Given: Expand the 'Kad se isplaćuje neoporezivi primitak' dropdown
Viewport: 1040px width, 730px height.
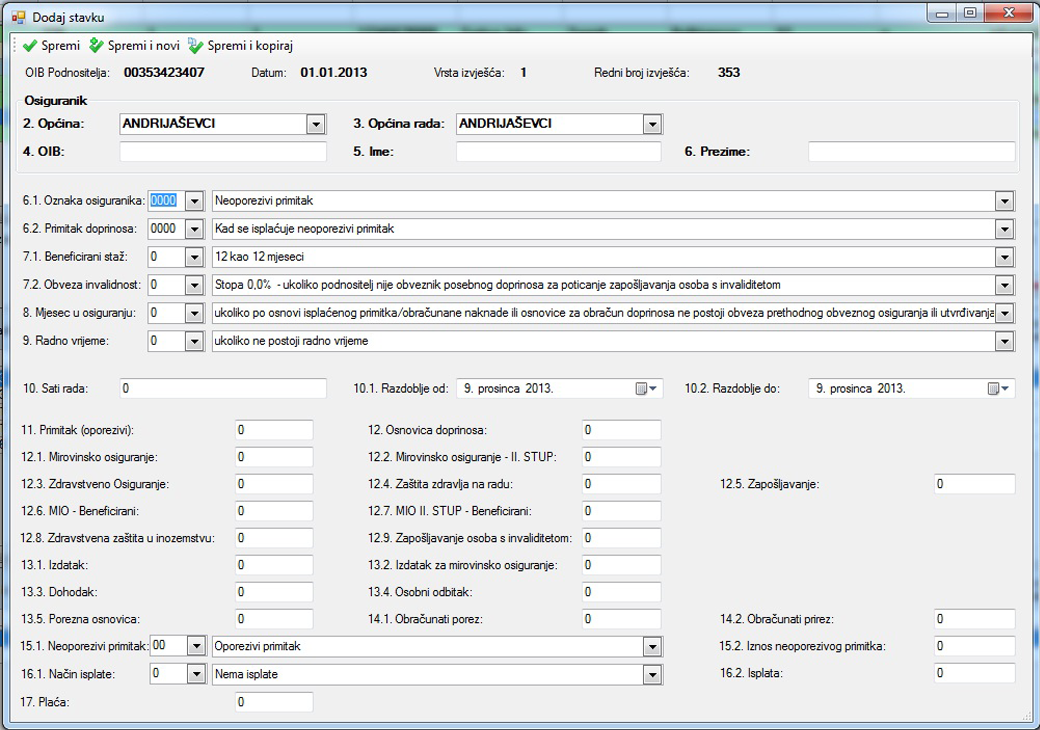Looking at the screenshot, I should point(1004,229).
